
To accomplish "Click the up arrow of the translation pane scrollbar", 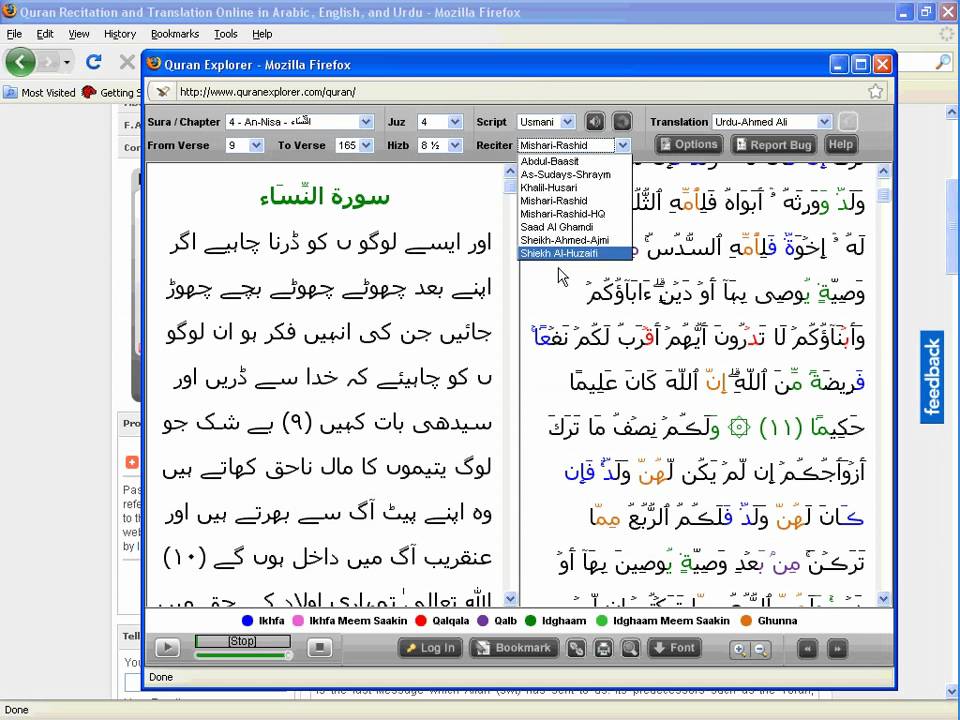I will (509, 171).
